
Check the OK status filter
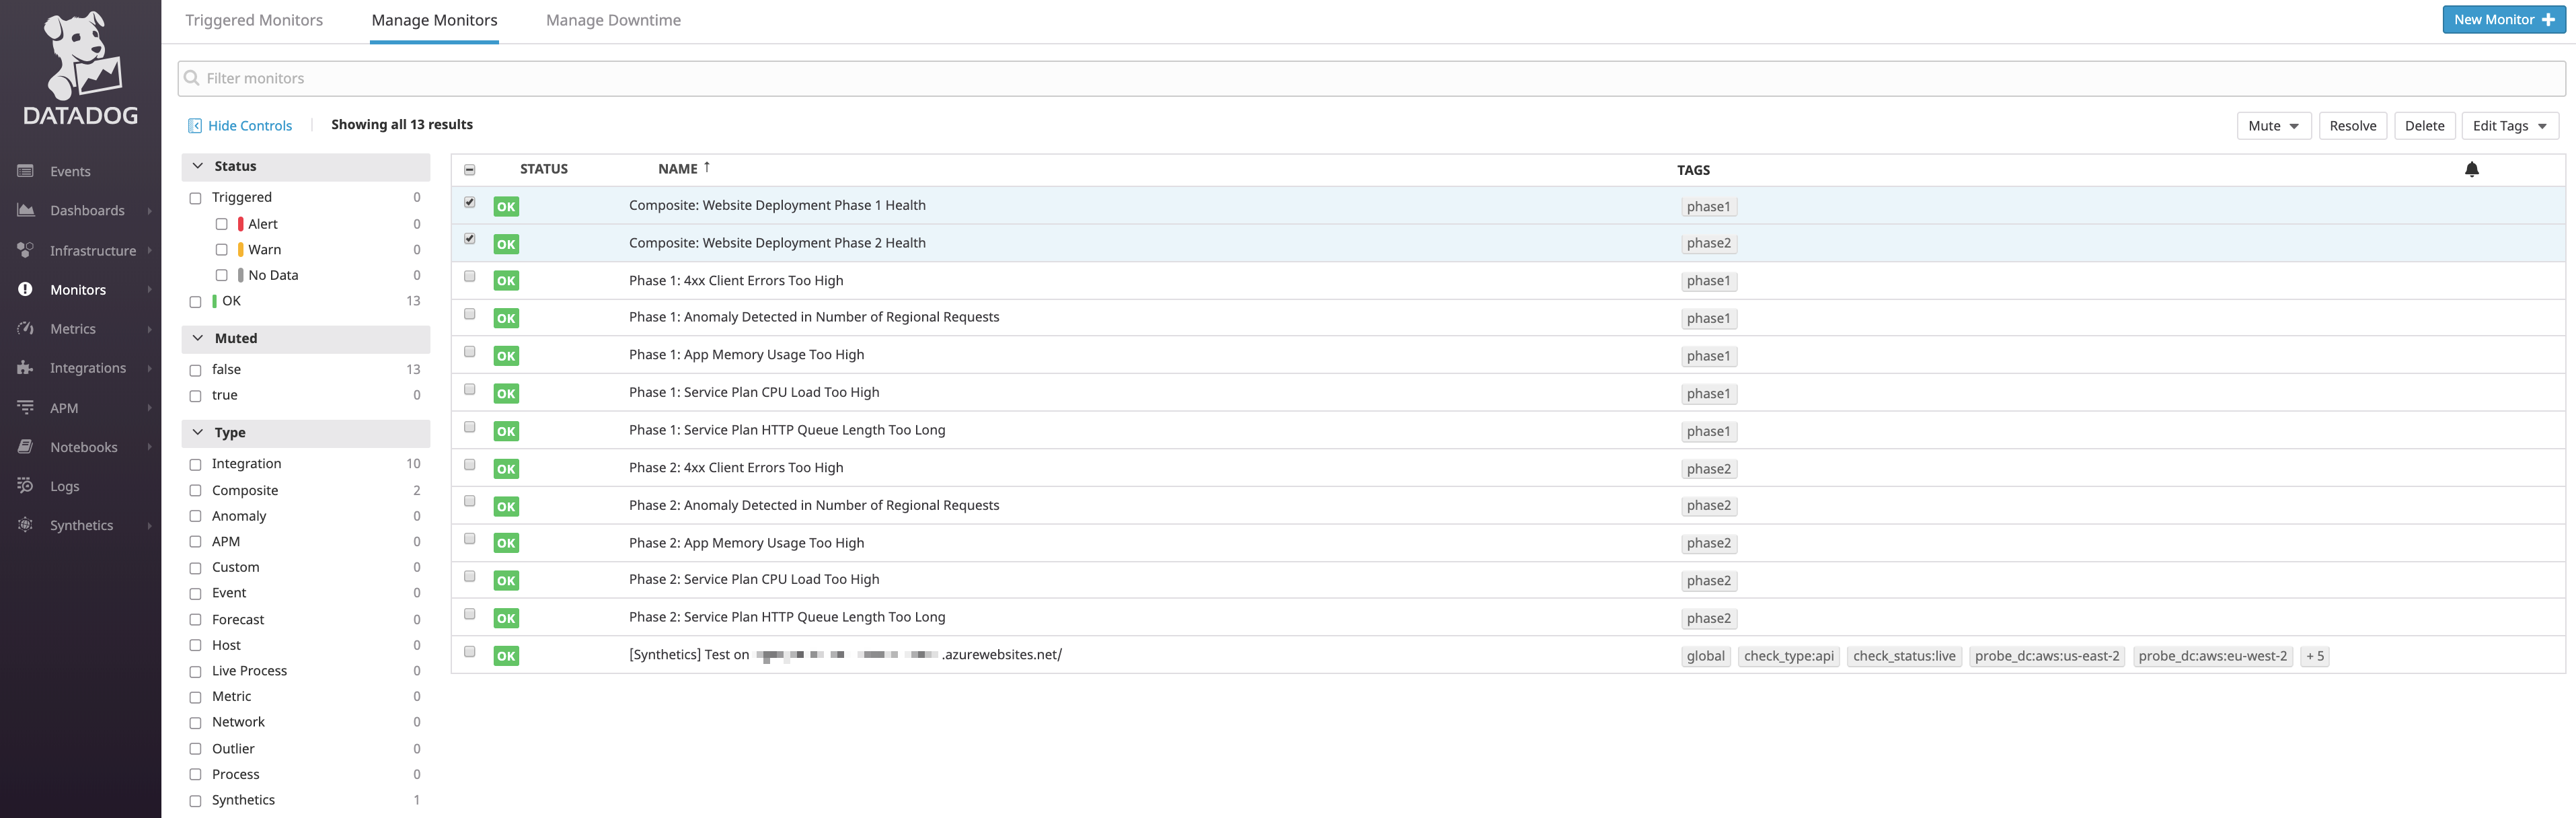(195, 300)
